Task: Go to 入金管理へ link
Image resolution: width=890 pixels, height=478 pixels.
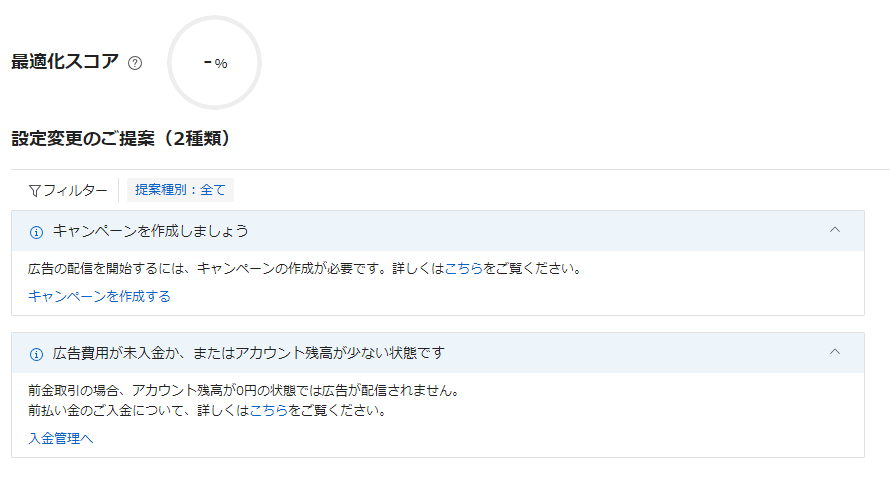Action: tap(60, 438)
